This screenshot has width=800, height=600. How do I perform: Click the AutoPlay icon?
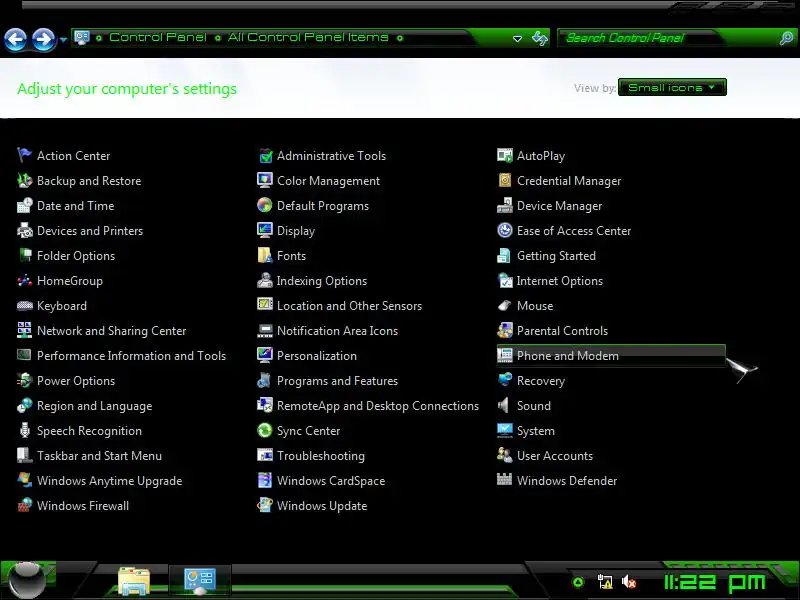point(505,155)
